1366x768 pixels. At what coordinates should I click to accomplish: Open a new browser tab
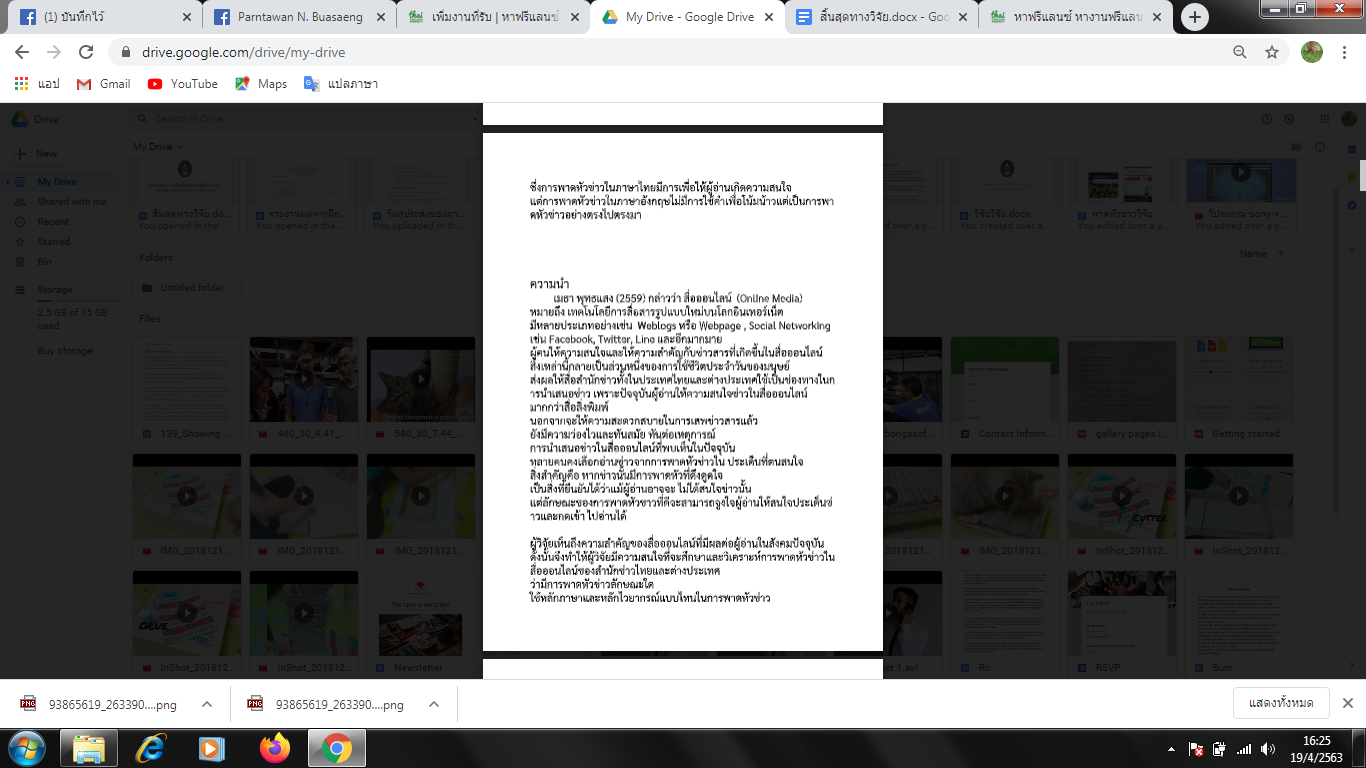coord(1195,17)
